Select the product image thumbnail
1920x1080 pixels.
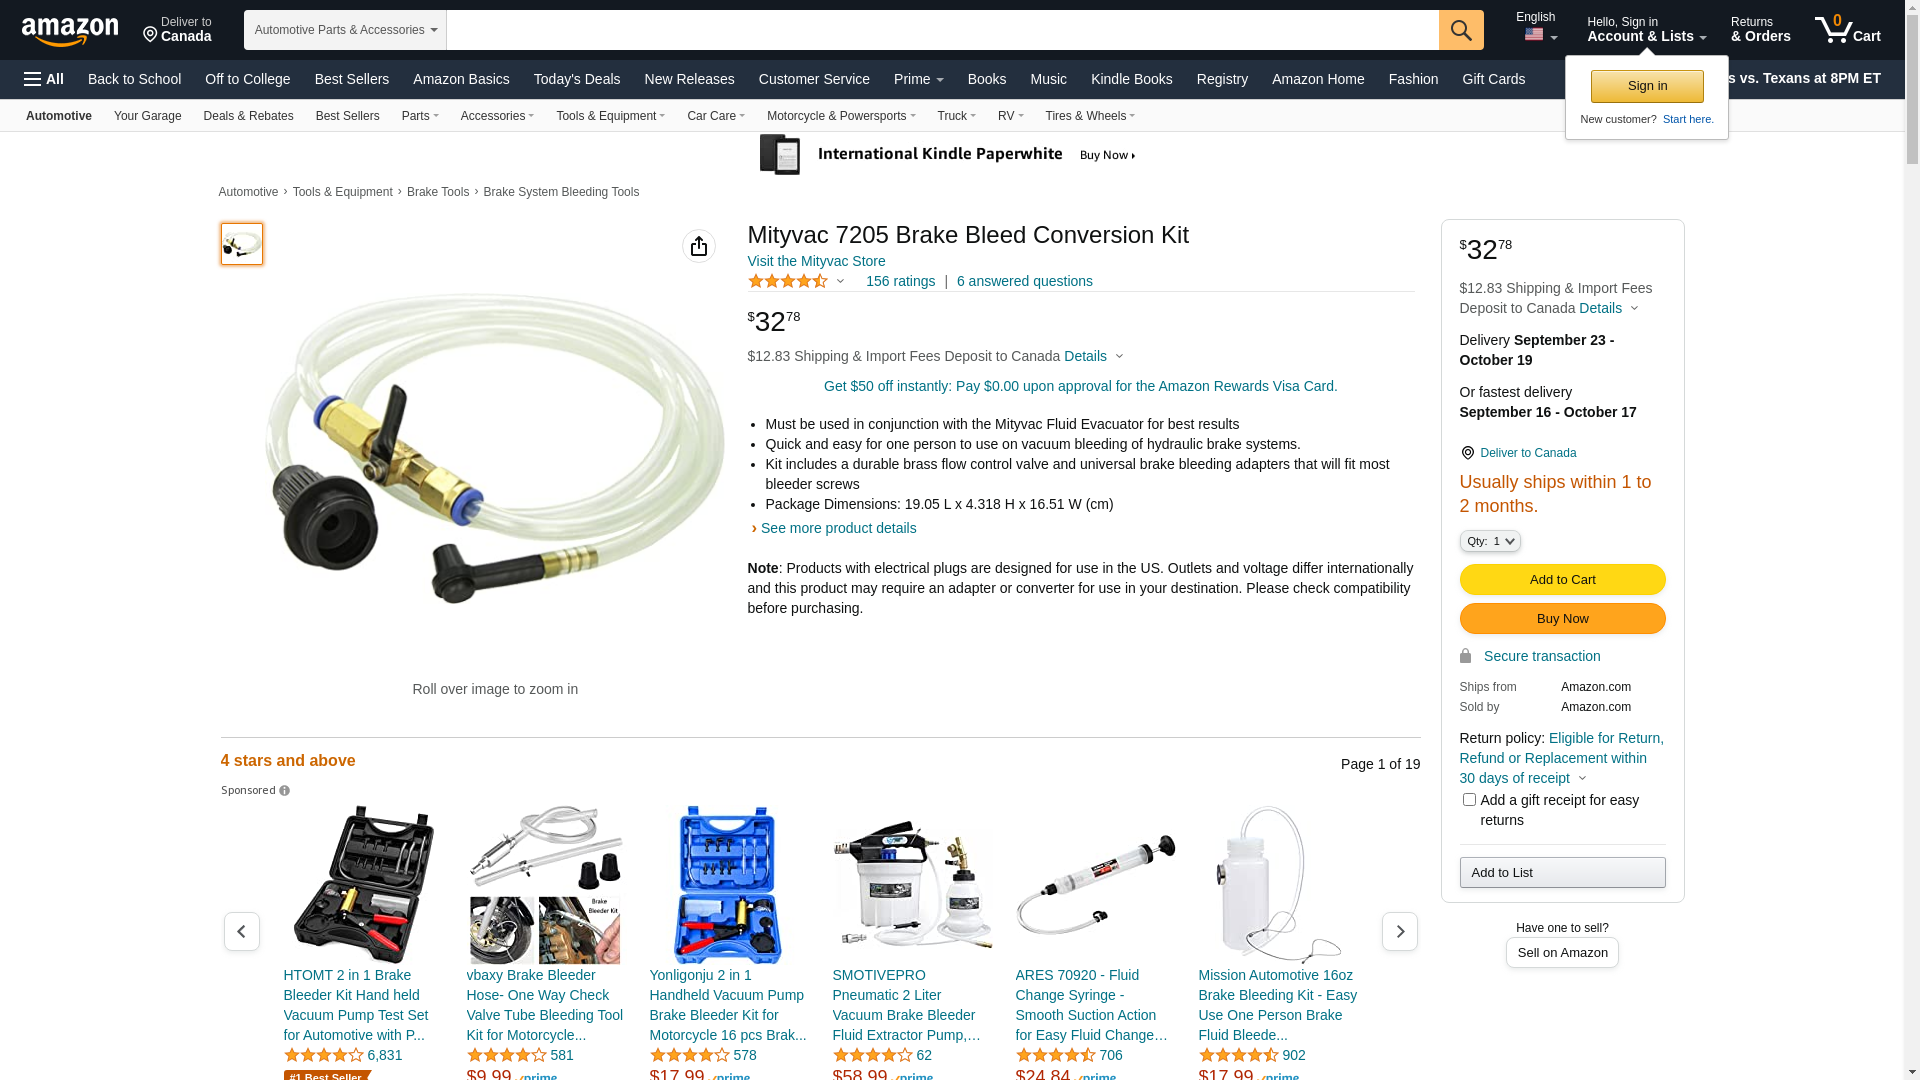point(242,244)
